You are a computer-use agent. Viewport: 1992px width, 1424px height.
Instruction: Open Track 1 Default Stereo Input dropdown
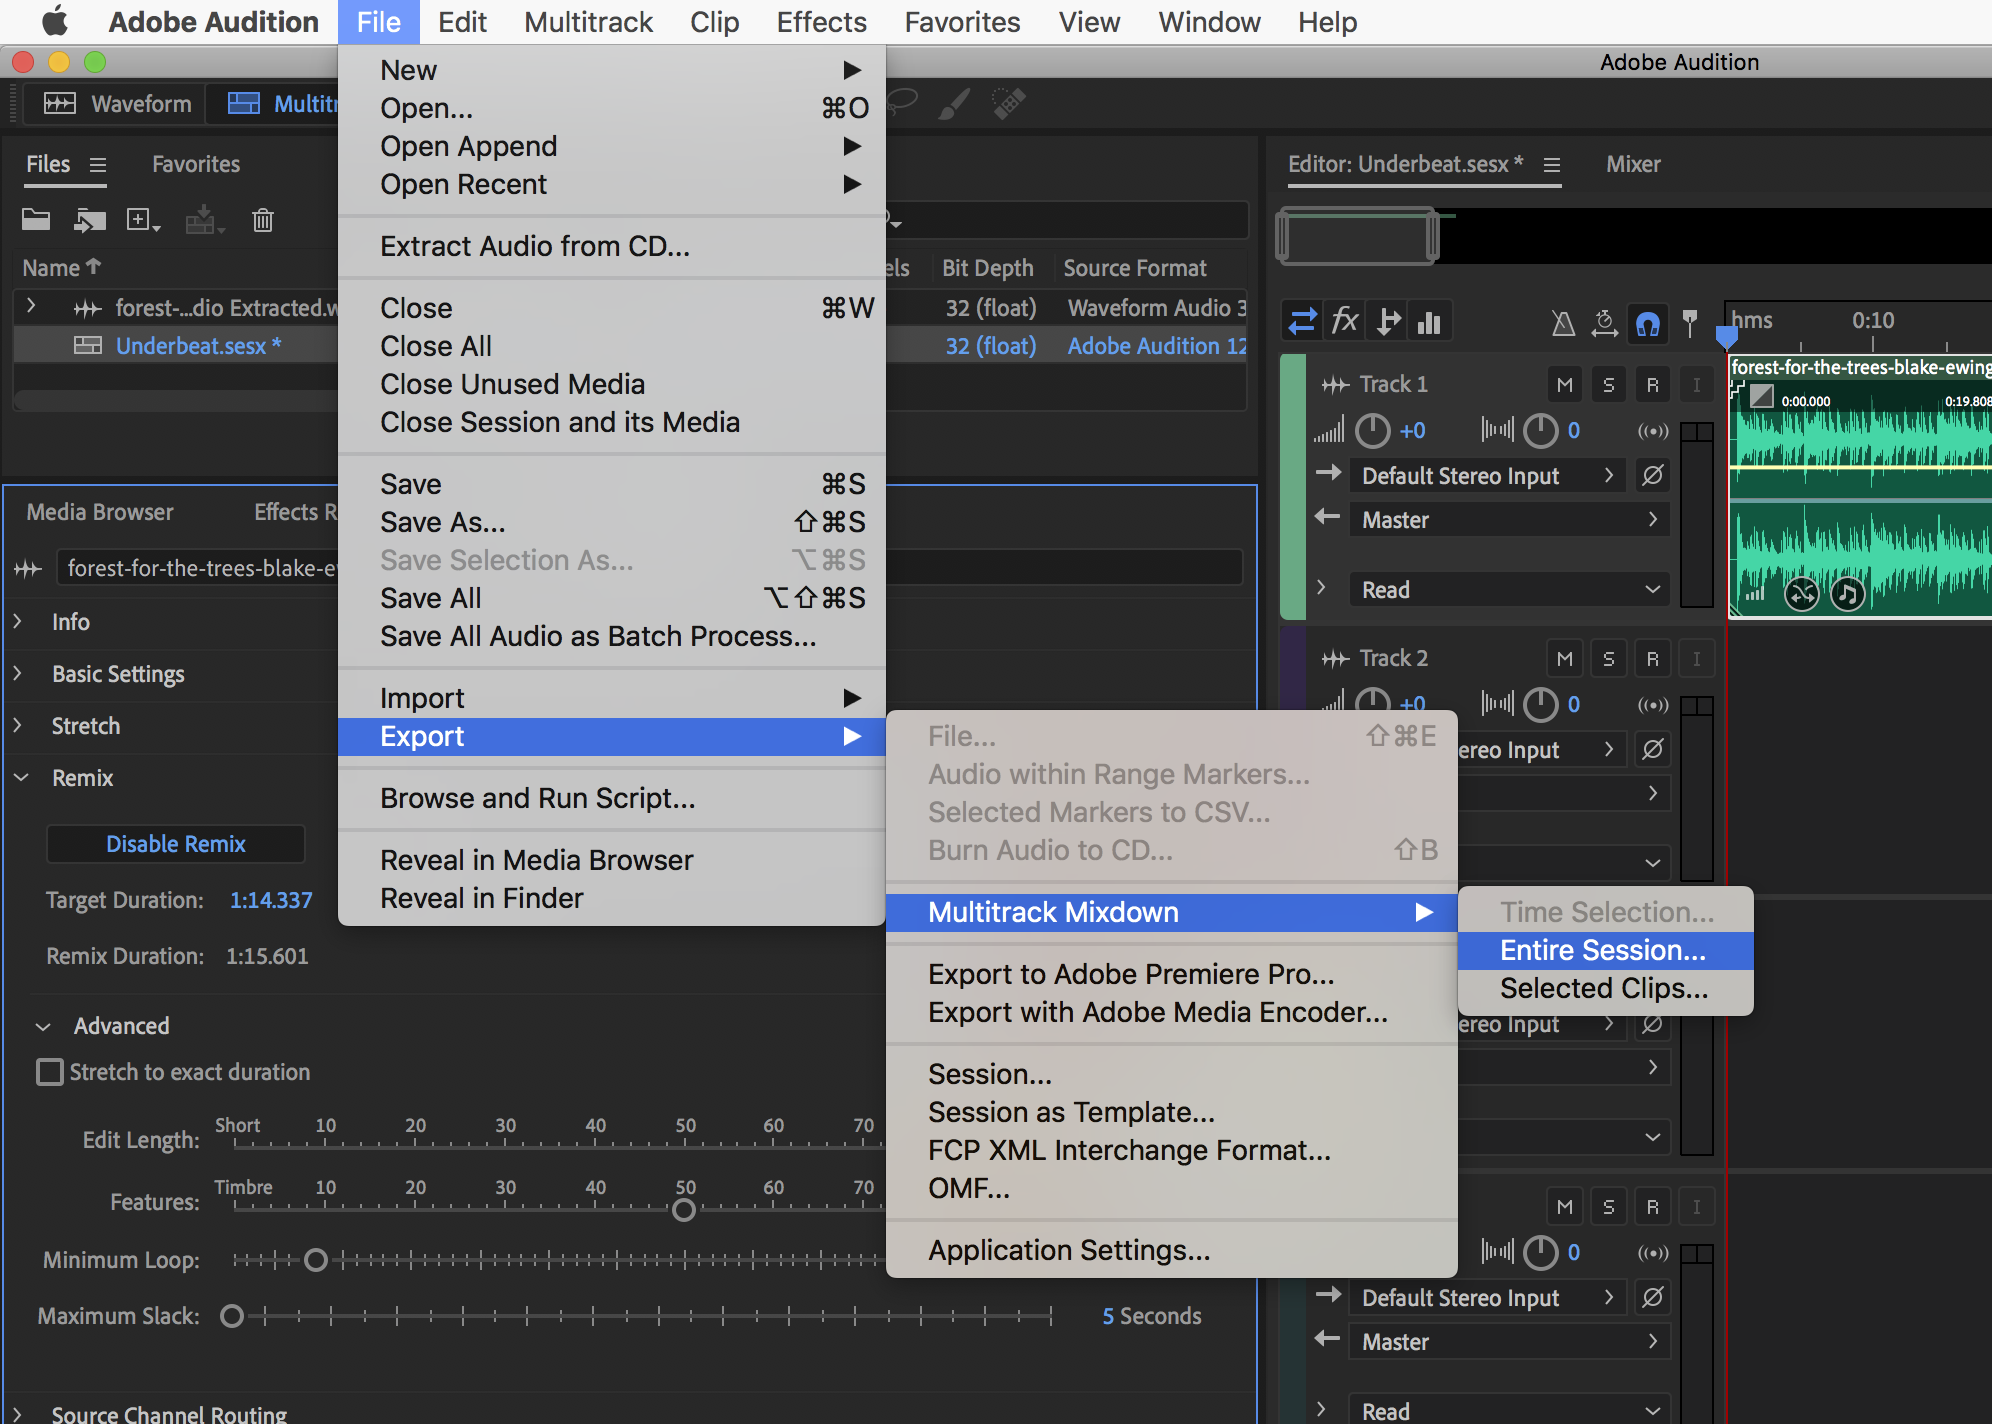tap(1488, 476)
